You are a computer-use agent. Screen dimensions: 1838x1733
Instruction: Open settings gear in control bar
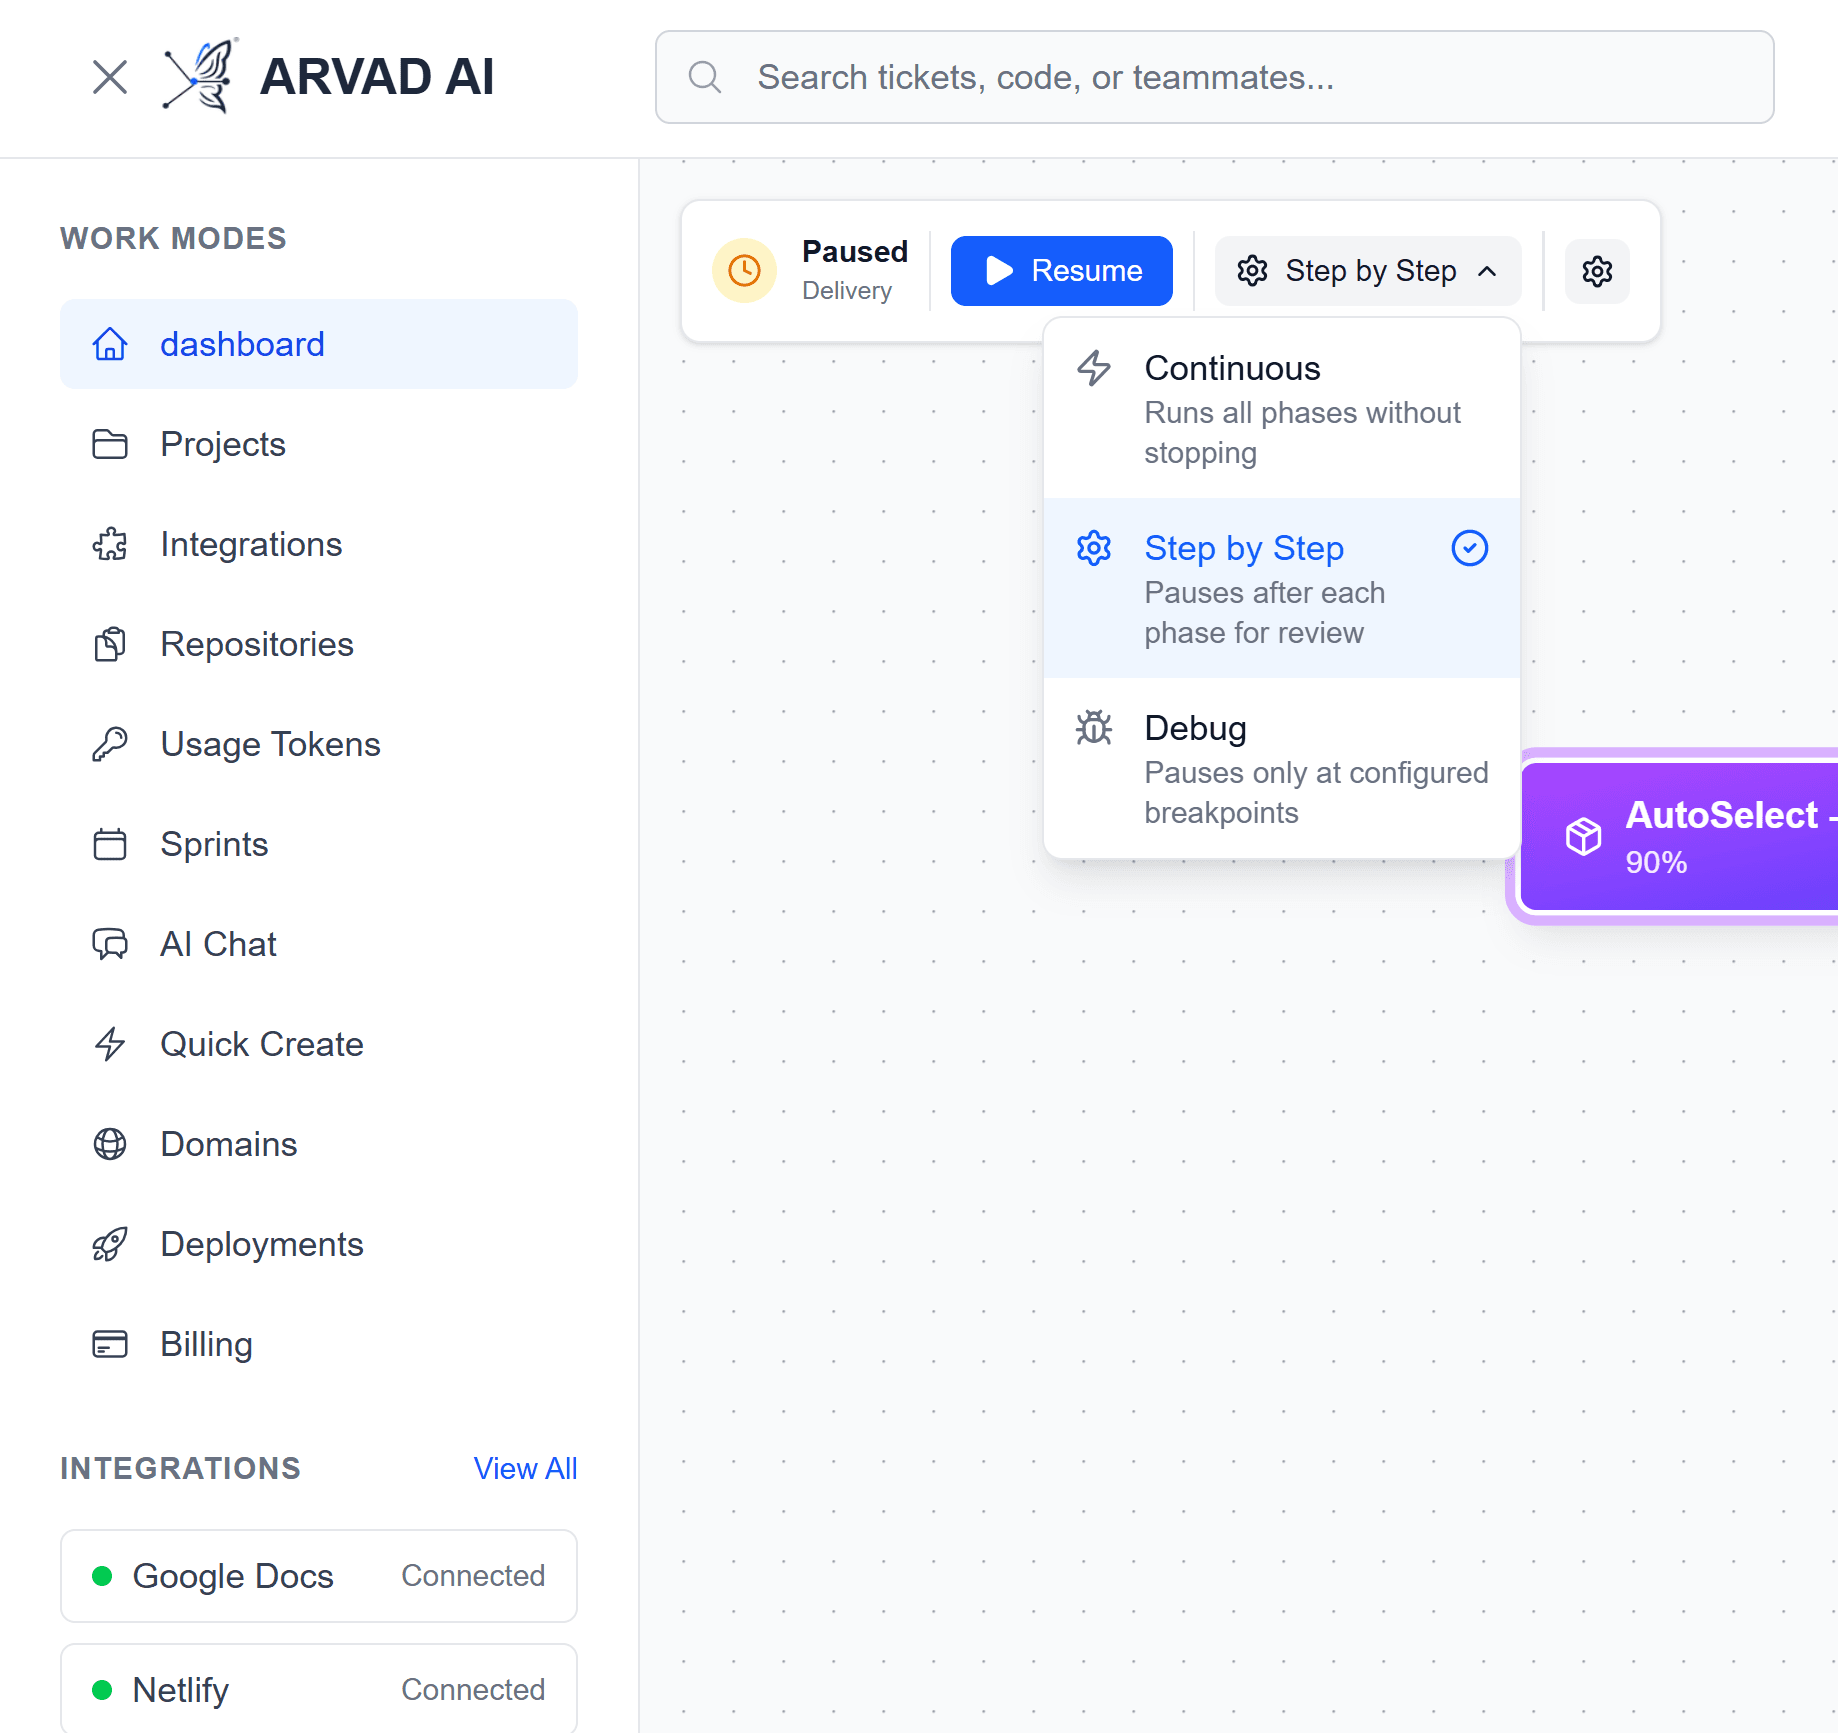click(x=1597, y=271)
